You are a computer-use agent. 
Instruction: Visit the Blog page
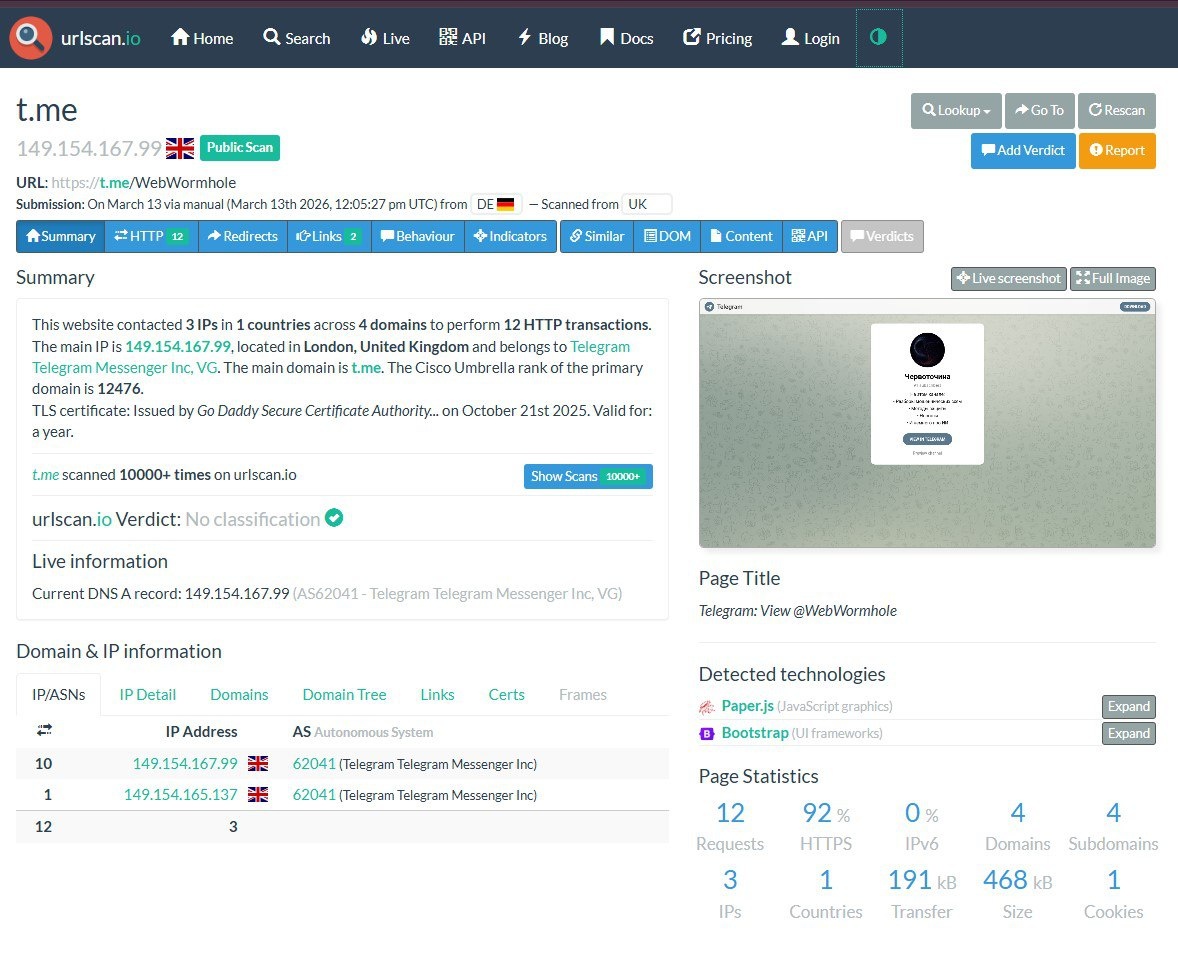click(x=542, y=38)
